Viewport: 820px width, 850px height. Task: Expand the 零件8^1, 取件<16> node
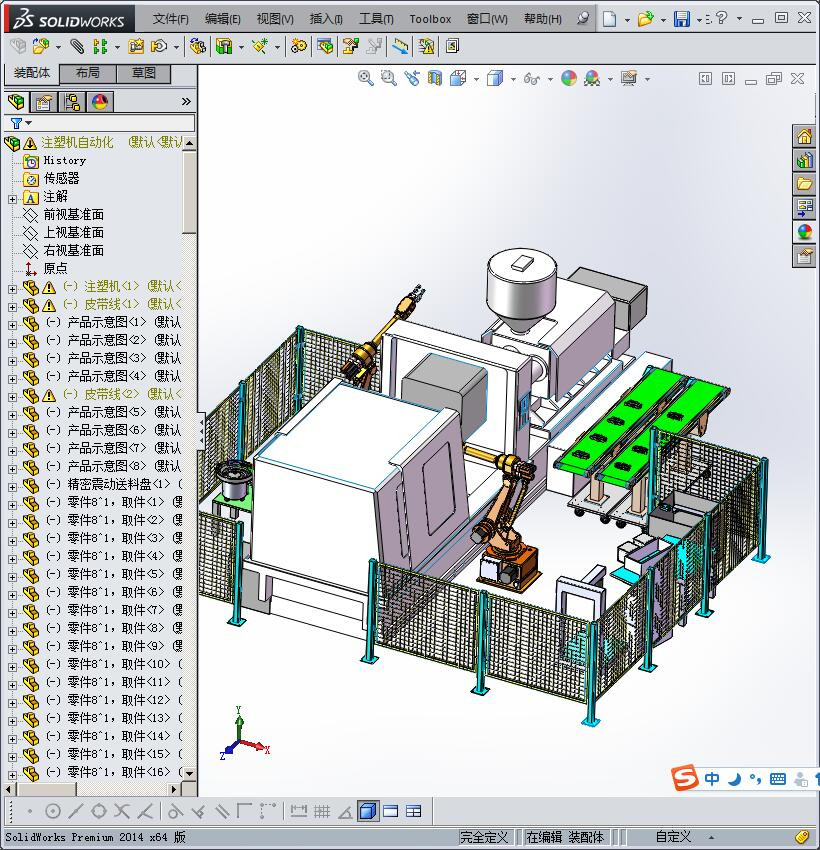point(12,775)
